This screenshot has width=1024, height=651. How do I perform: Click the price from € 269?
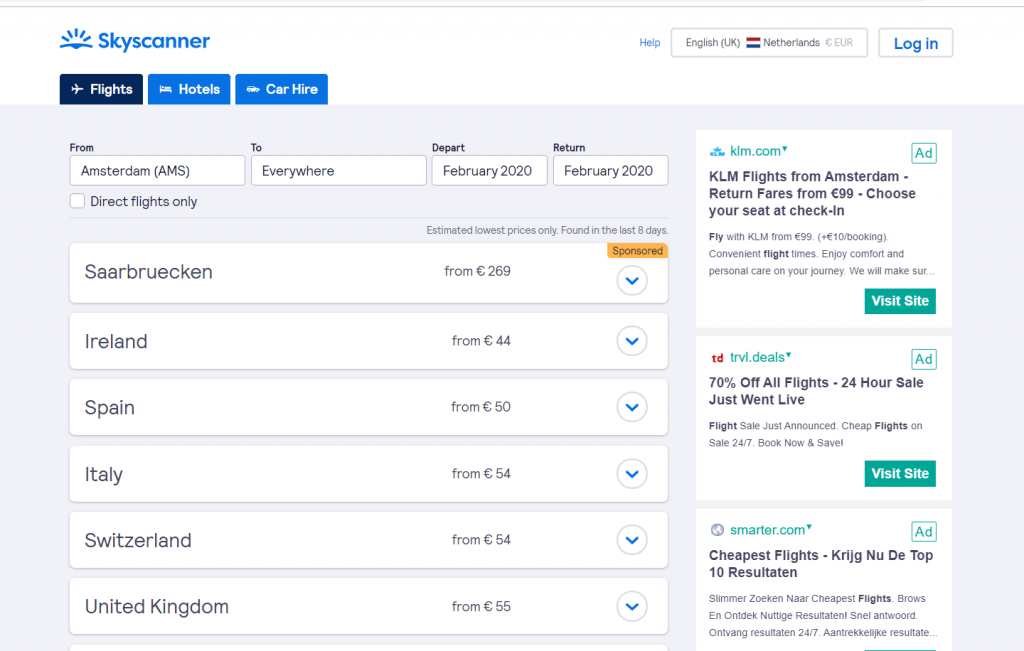click(x=477, y=271)
